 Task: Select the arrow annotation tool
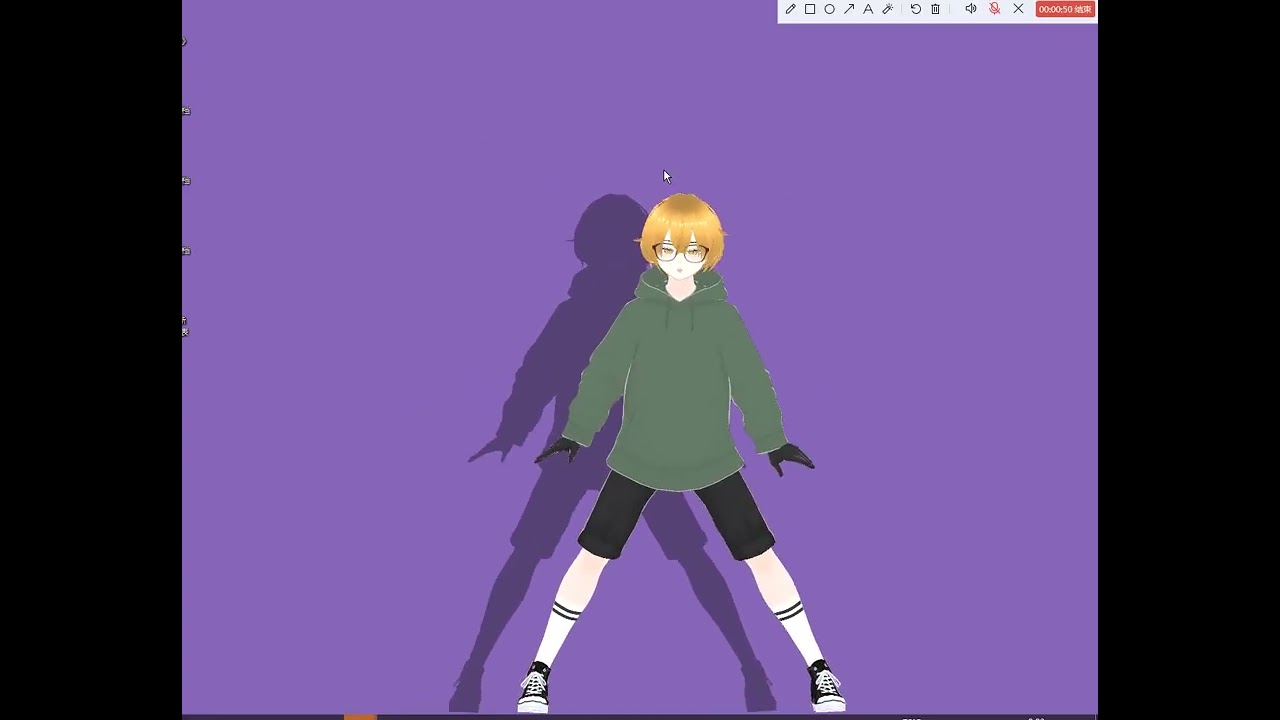[849, 9]
